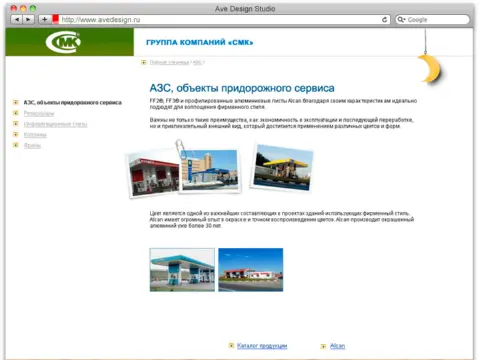The height and width of the screenshot is (360, 480).
Task: Click the plus add-bookmark button
Action: pos(44,20)
